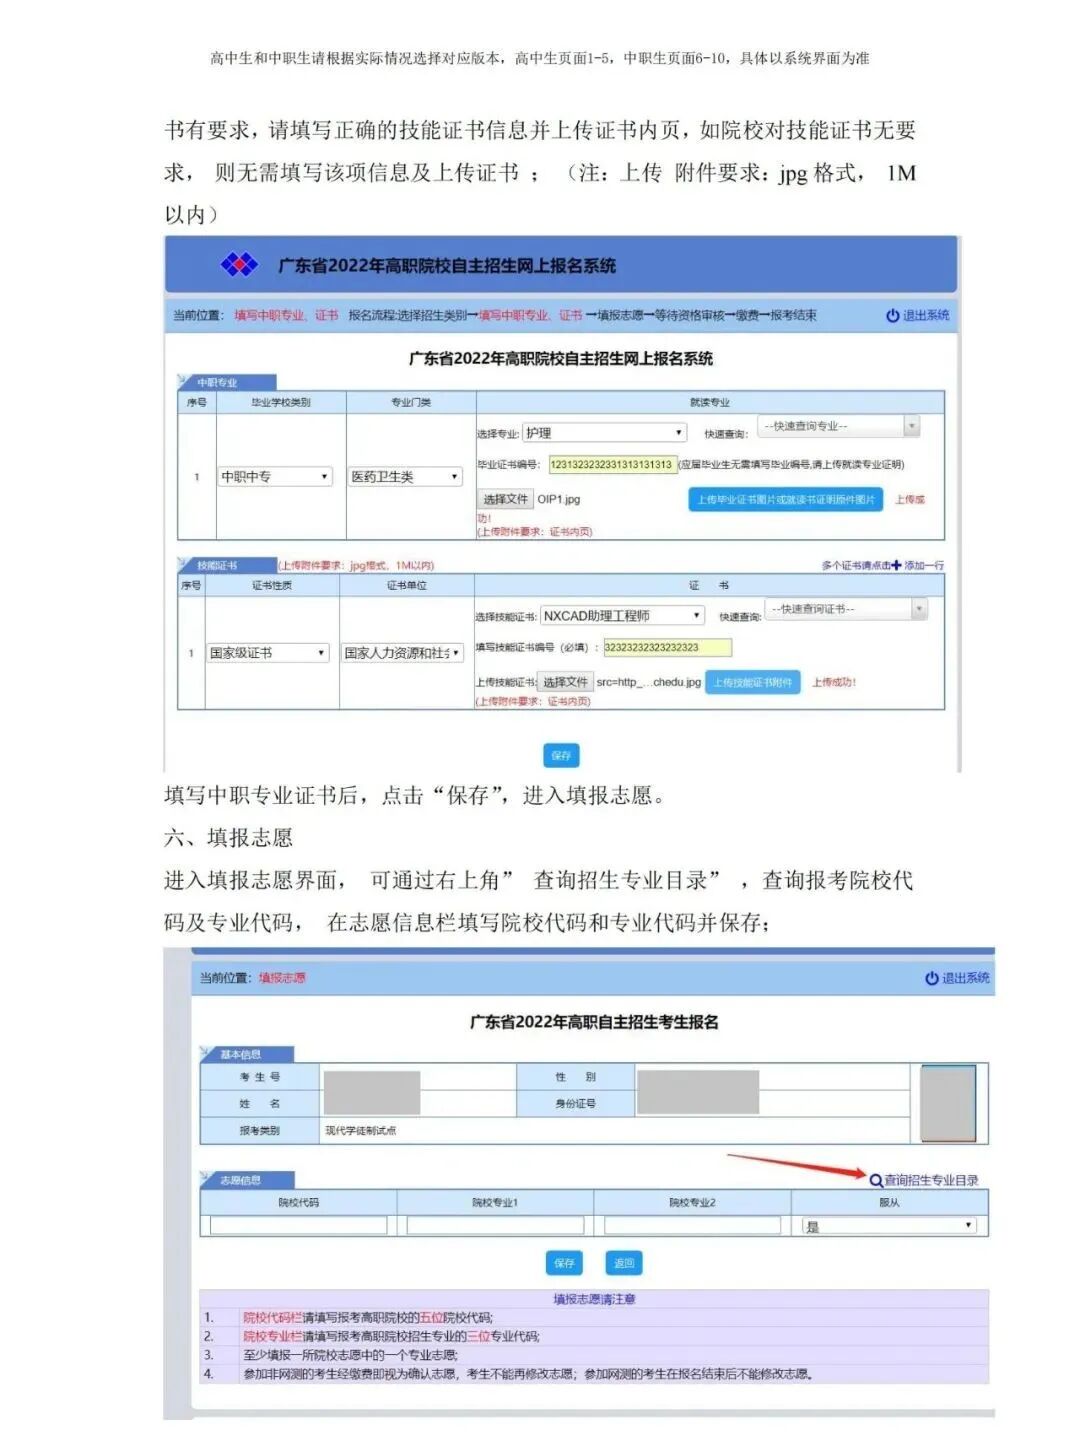Open the 医药卫生类 category dropdown
Viewport: 1080px width, 1444px height.
tap(405, 476)
